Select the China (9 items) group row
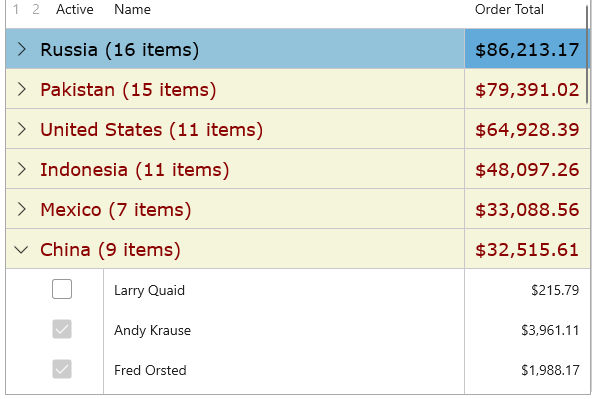 [298, 249]
